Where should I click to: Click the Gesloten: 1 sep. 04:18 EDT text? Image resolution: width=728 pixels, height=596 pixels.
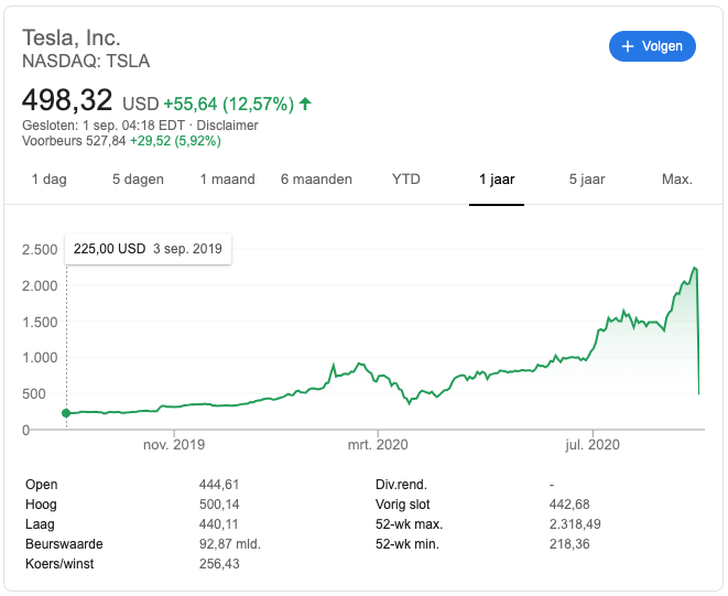[x=104, y=125]
